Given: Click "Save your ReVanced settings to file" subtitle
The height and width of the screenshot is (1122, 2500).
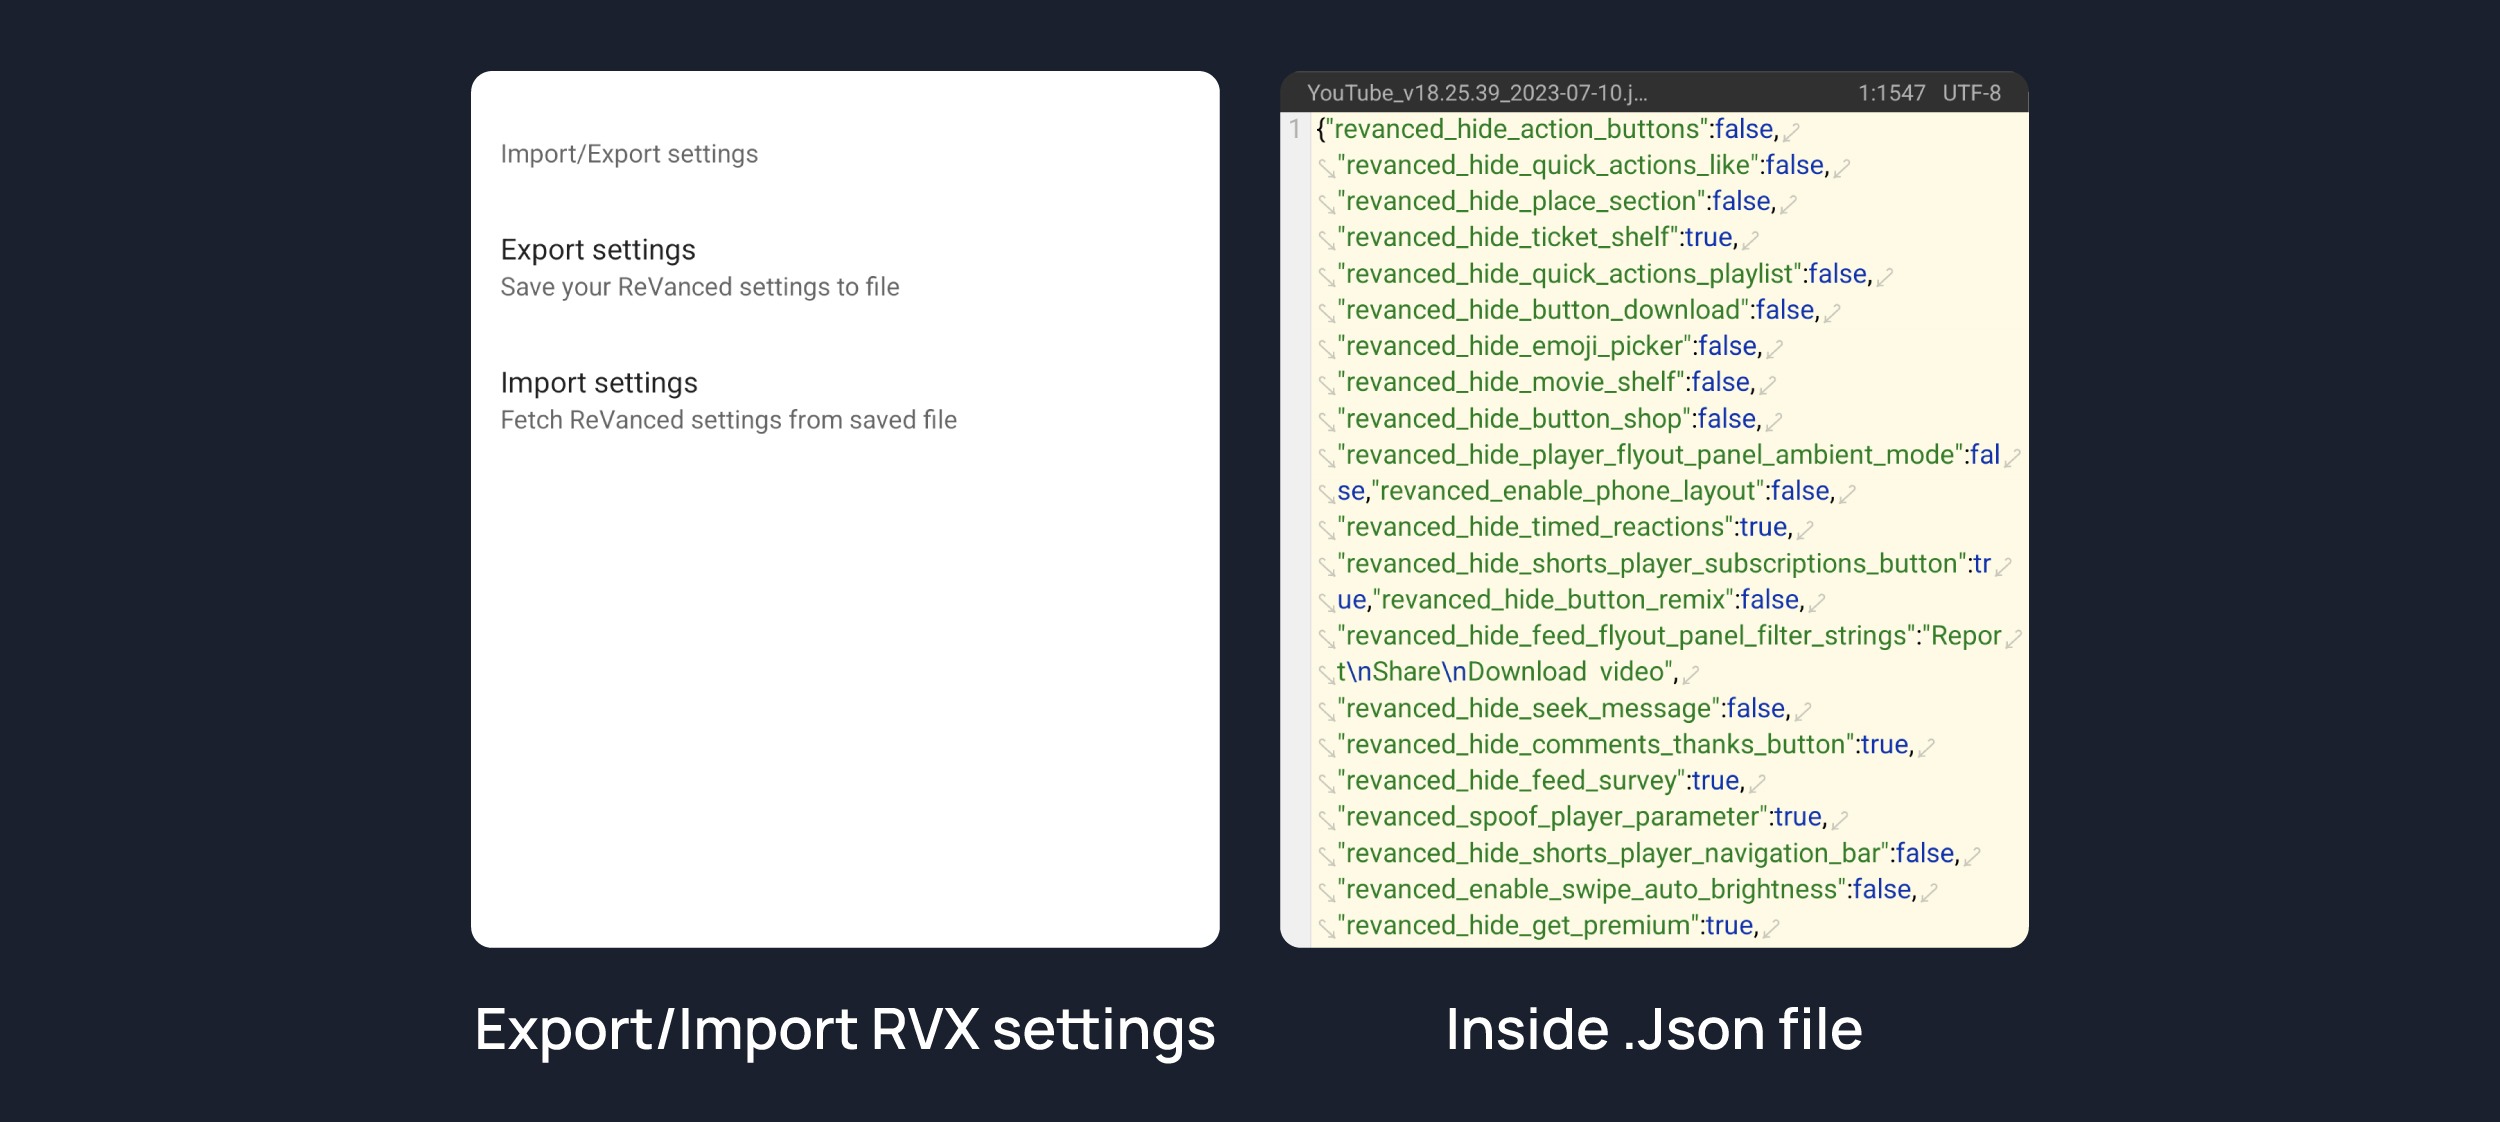Looking at the screenshot, I should pos(700,287).
